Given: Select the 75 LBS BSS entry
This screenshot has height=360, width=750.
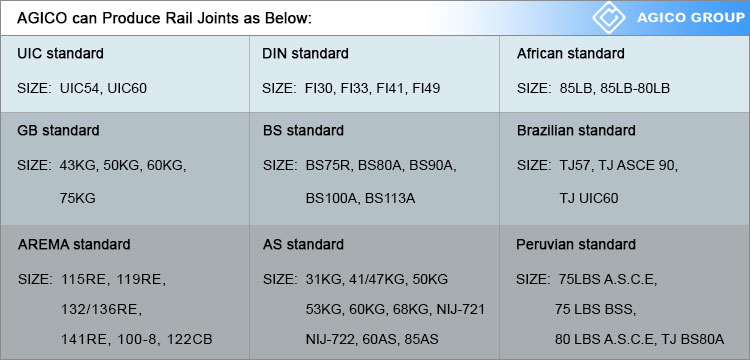Looking at the screenshot, I should coord(596,310).
